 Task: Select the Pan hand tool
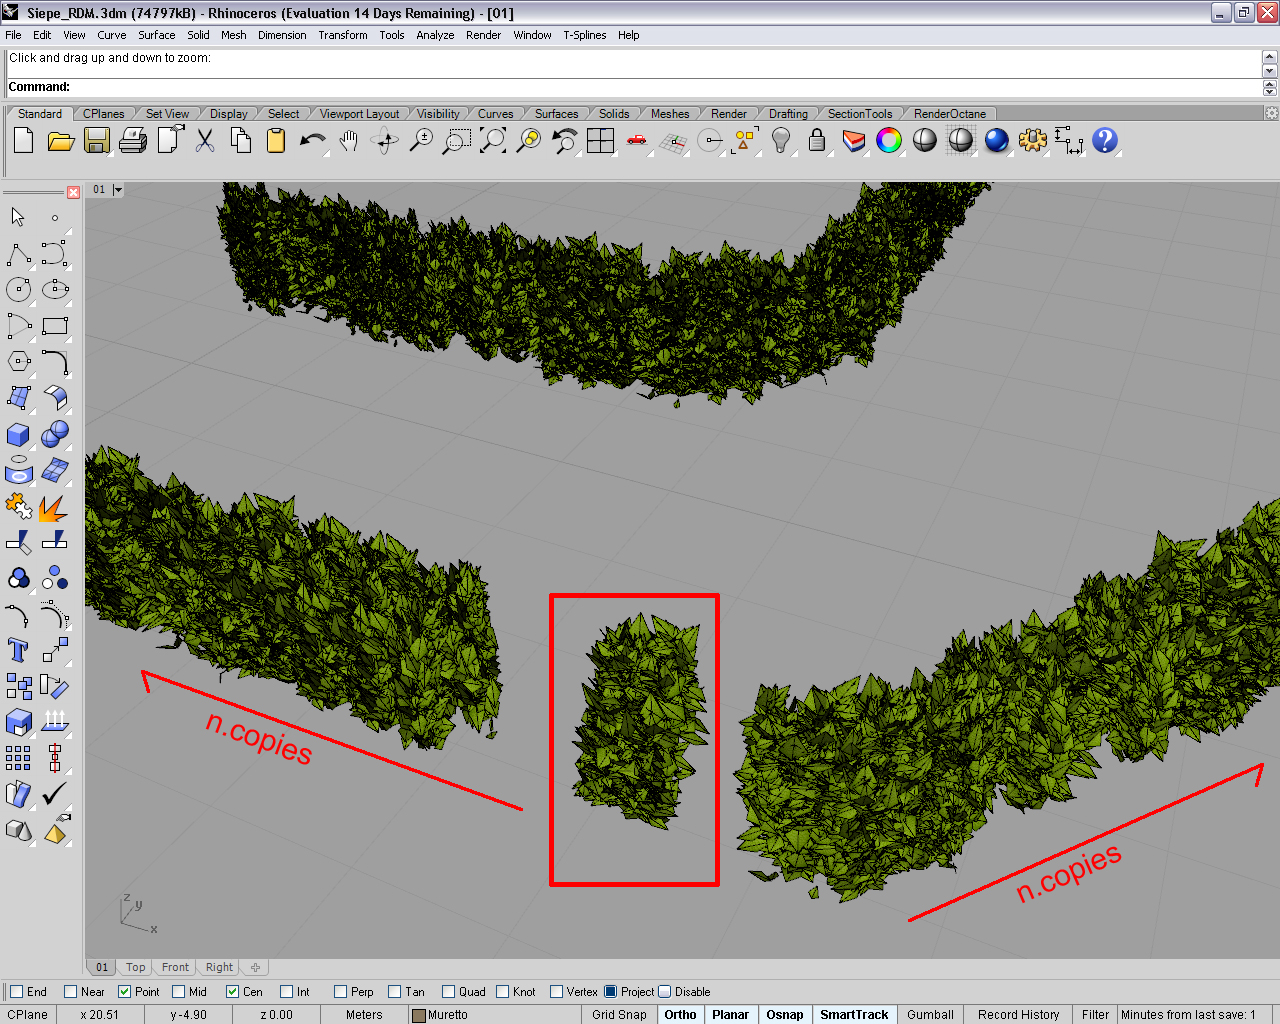[349, 141]
